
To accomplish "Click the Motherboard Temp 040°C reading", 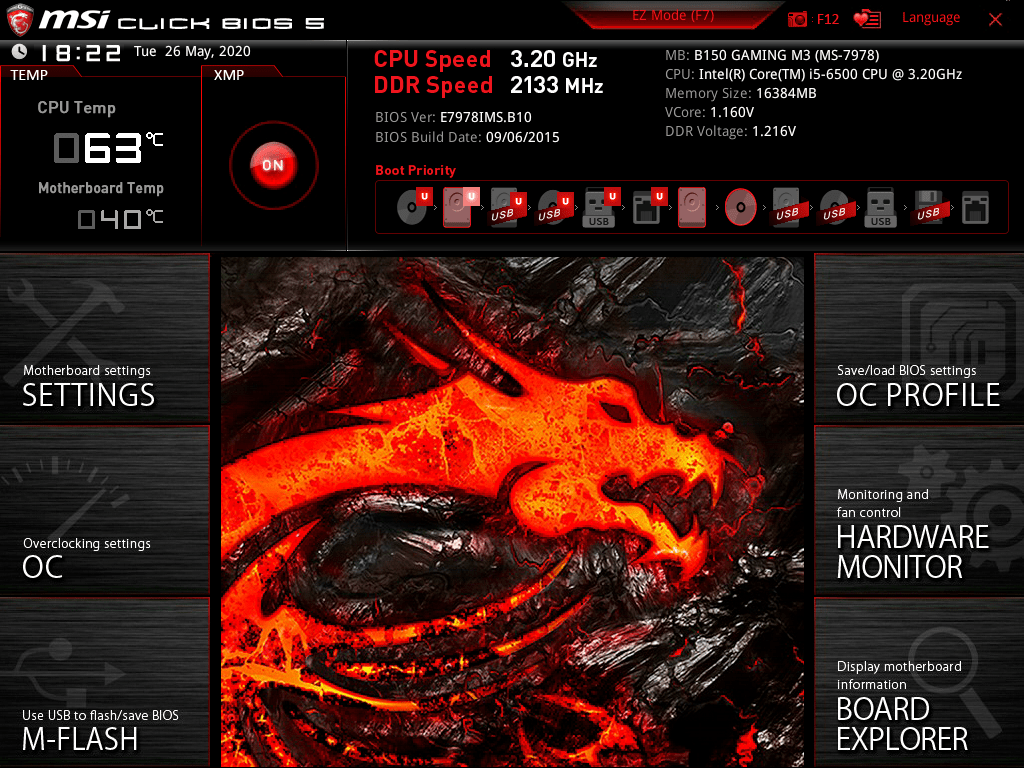I will [120, 219].
